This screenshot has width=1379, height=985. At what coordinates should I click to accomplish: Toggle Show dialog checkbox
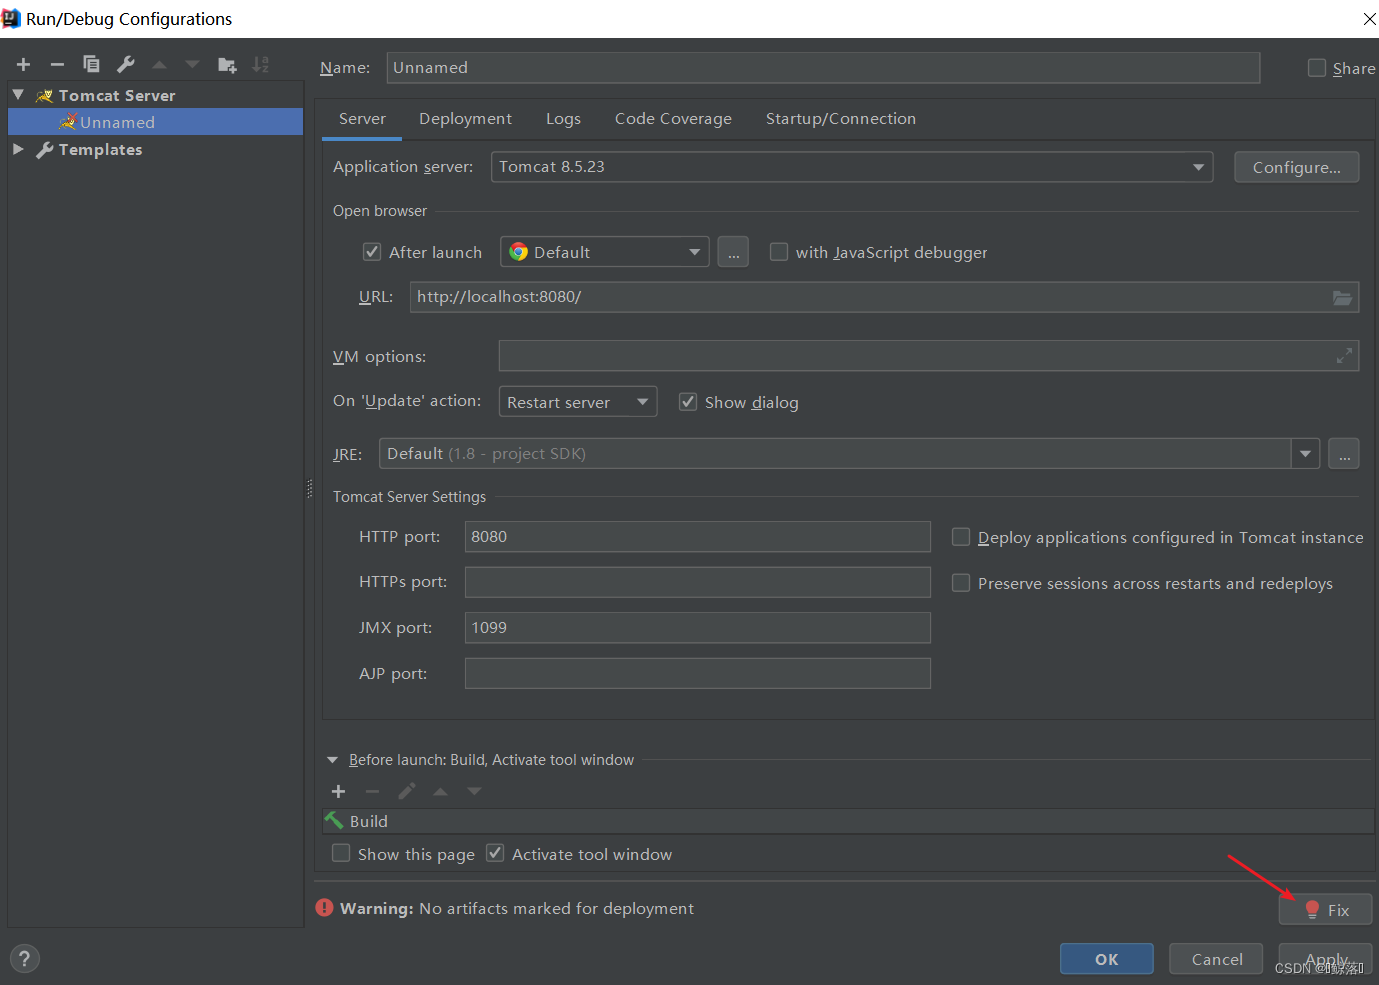tap(688, 402)
